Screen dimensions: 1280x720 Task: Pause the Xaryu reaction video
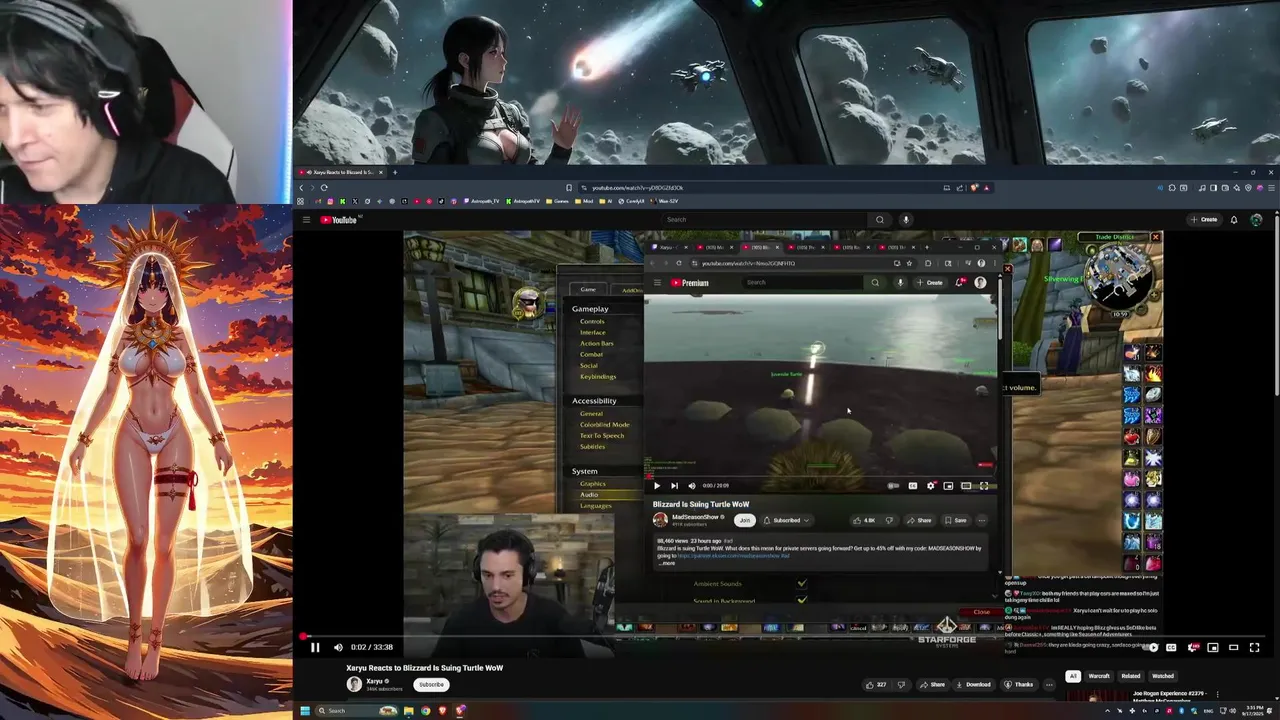314,647
